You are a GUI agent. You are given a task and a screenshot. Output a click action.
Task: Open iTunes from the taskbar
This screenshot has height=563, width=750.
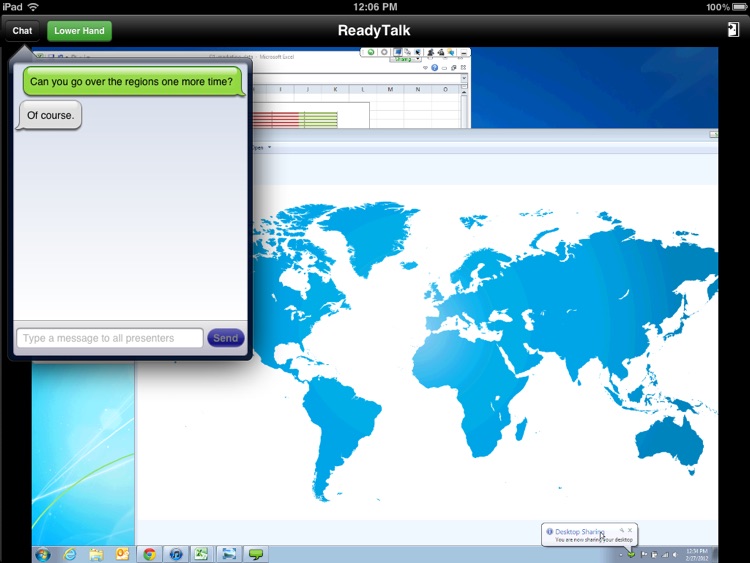point(176,554)
